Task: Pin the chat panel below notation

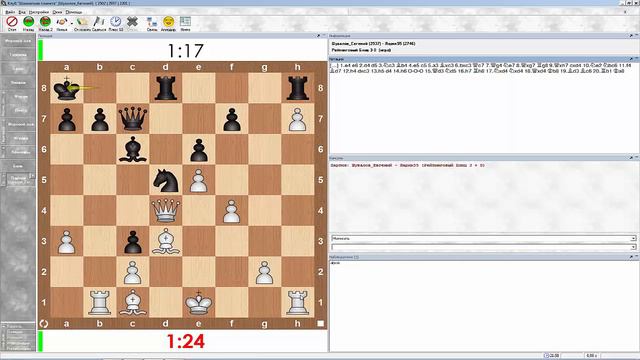Action: point(631,158)
